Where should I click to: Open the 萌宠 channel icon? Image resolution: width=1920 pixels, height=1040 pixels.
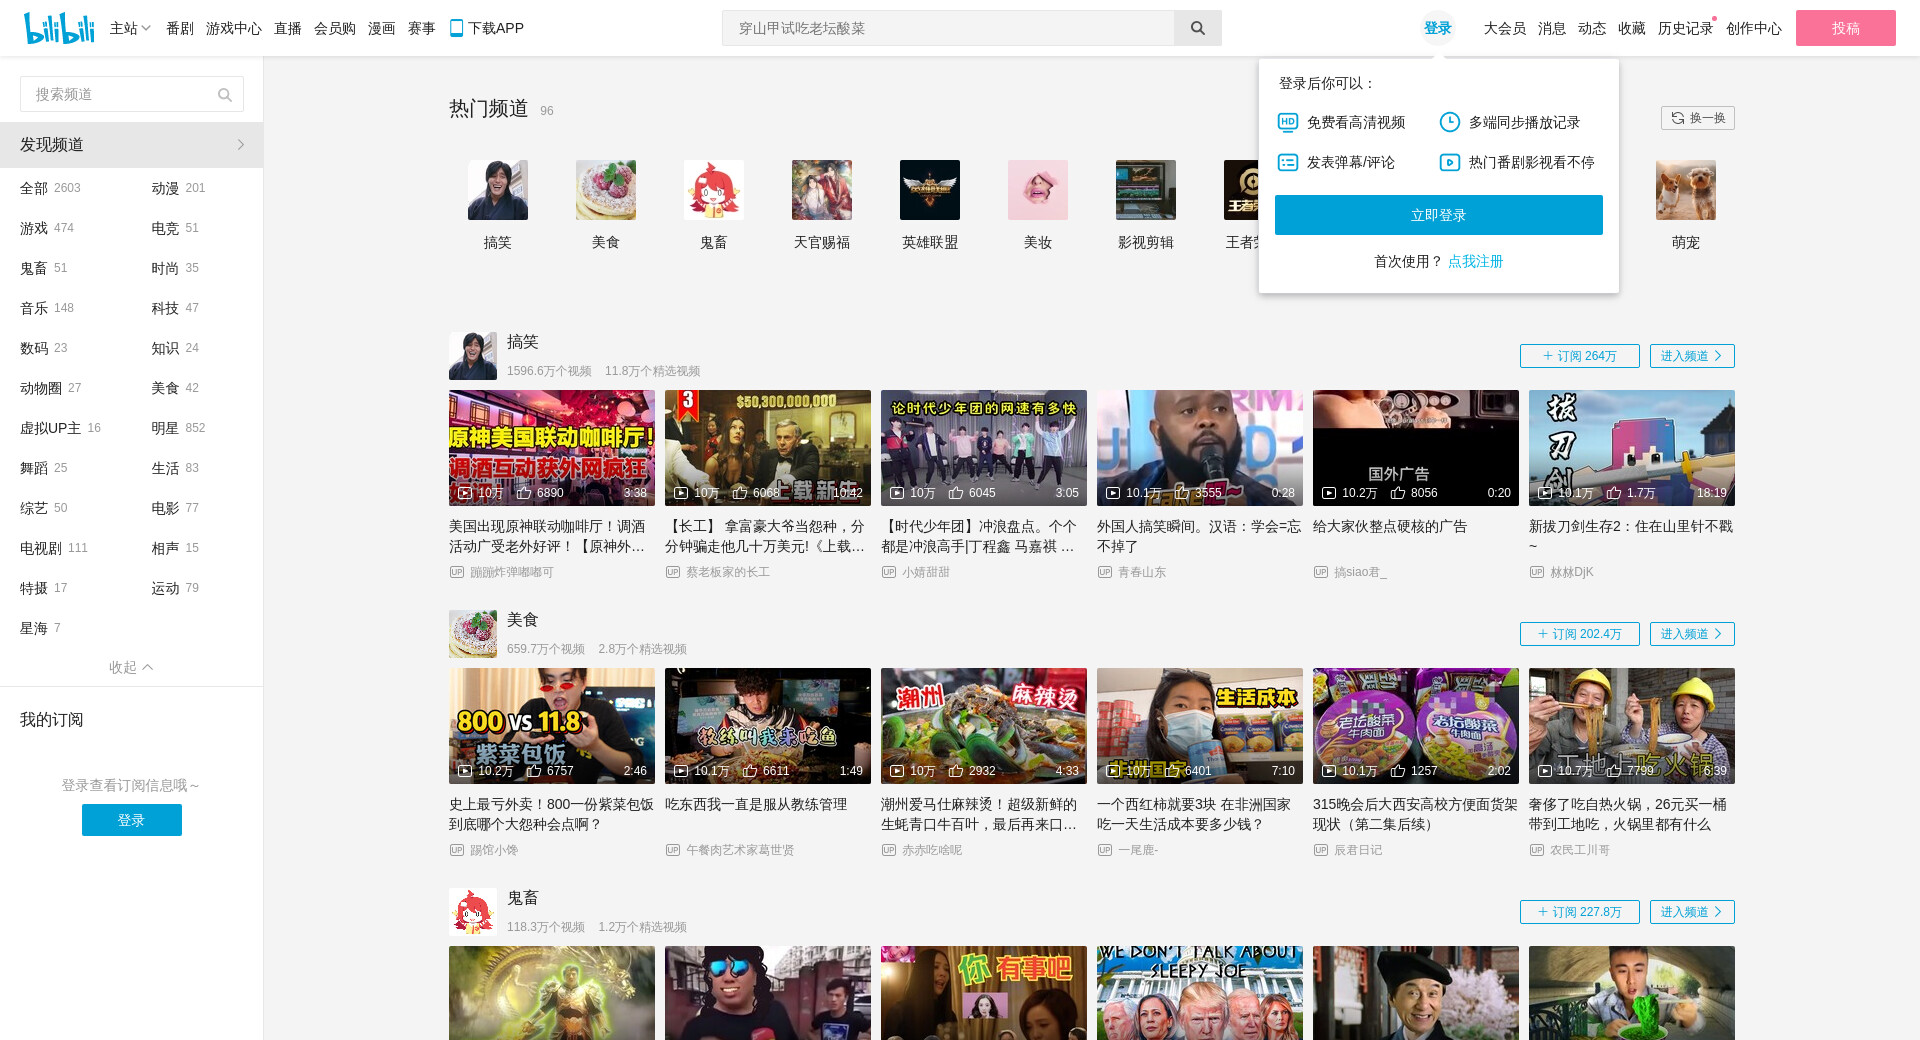coord(1685,190)
